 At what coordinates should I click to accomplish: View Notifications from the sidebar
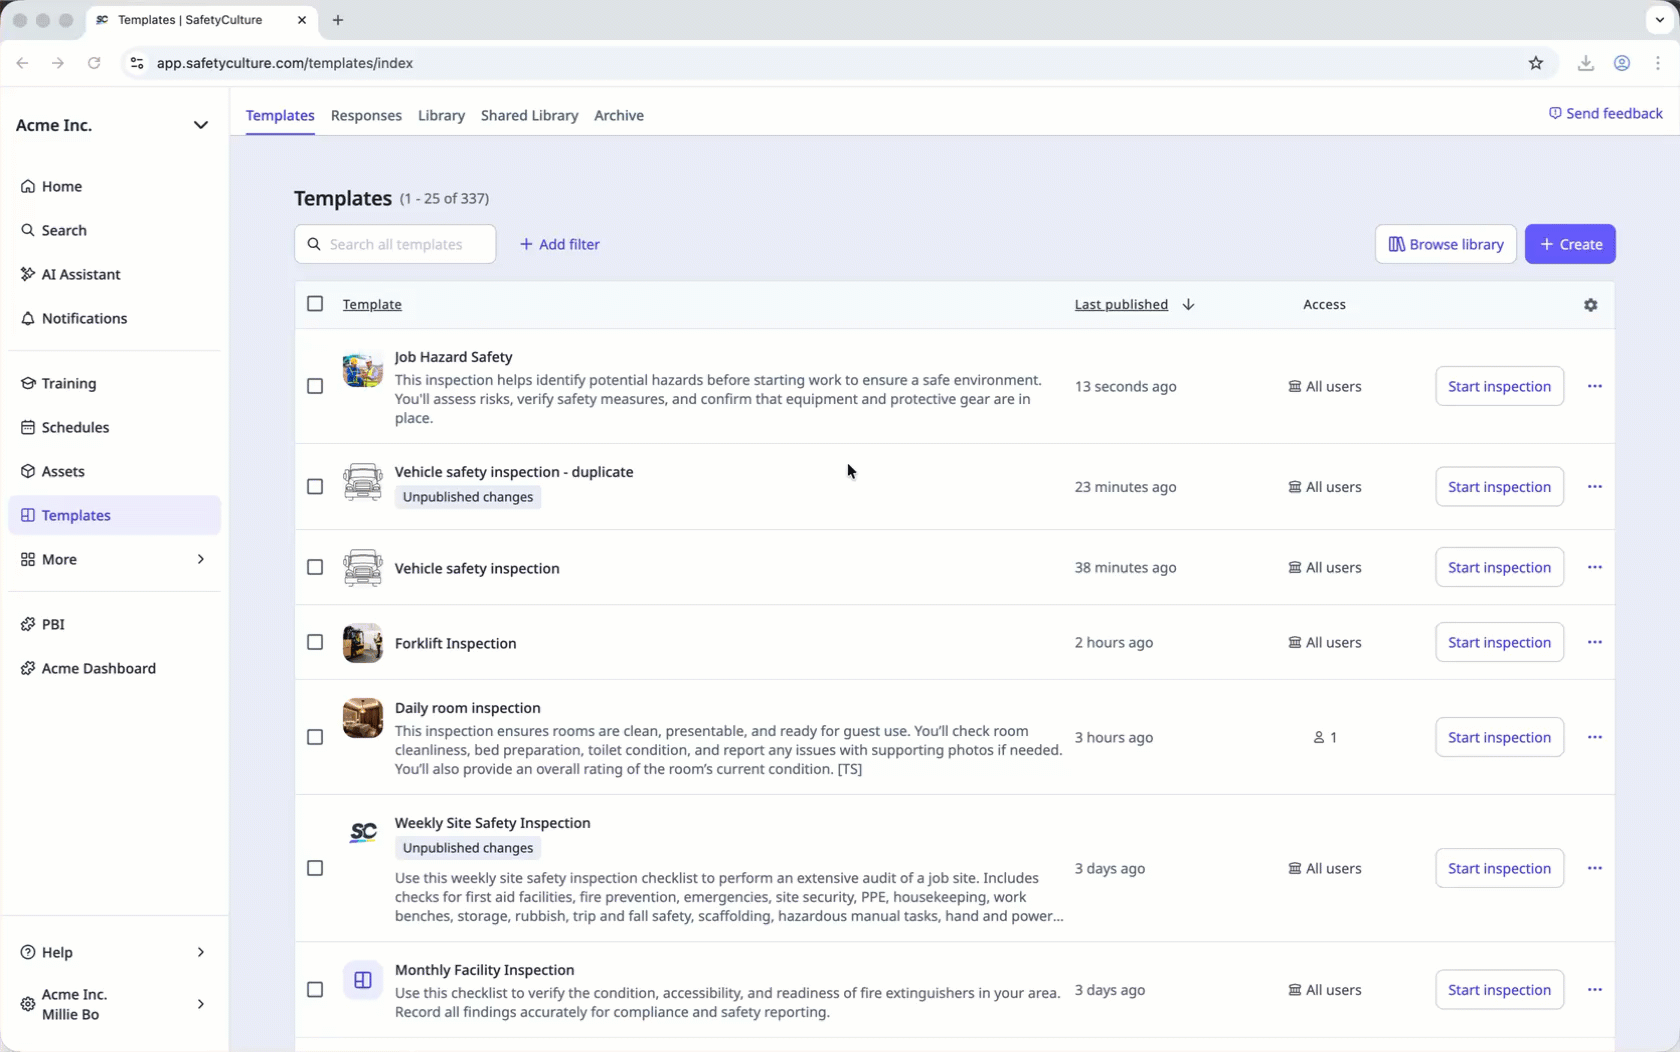(x=74, y=318)
